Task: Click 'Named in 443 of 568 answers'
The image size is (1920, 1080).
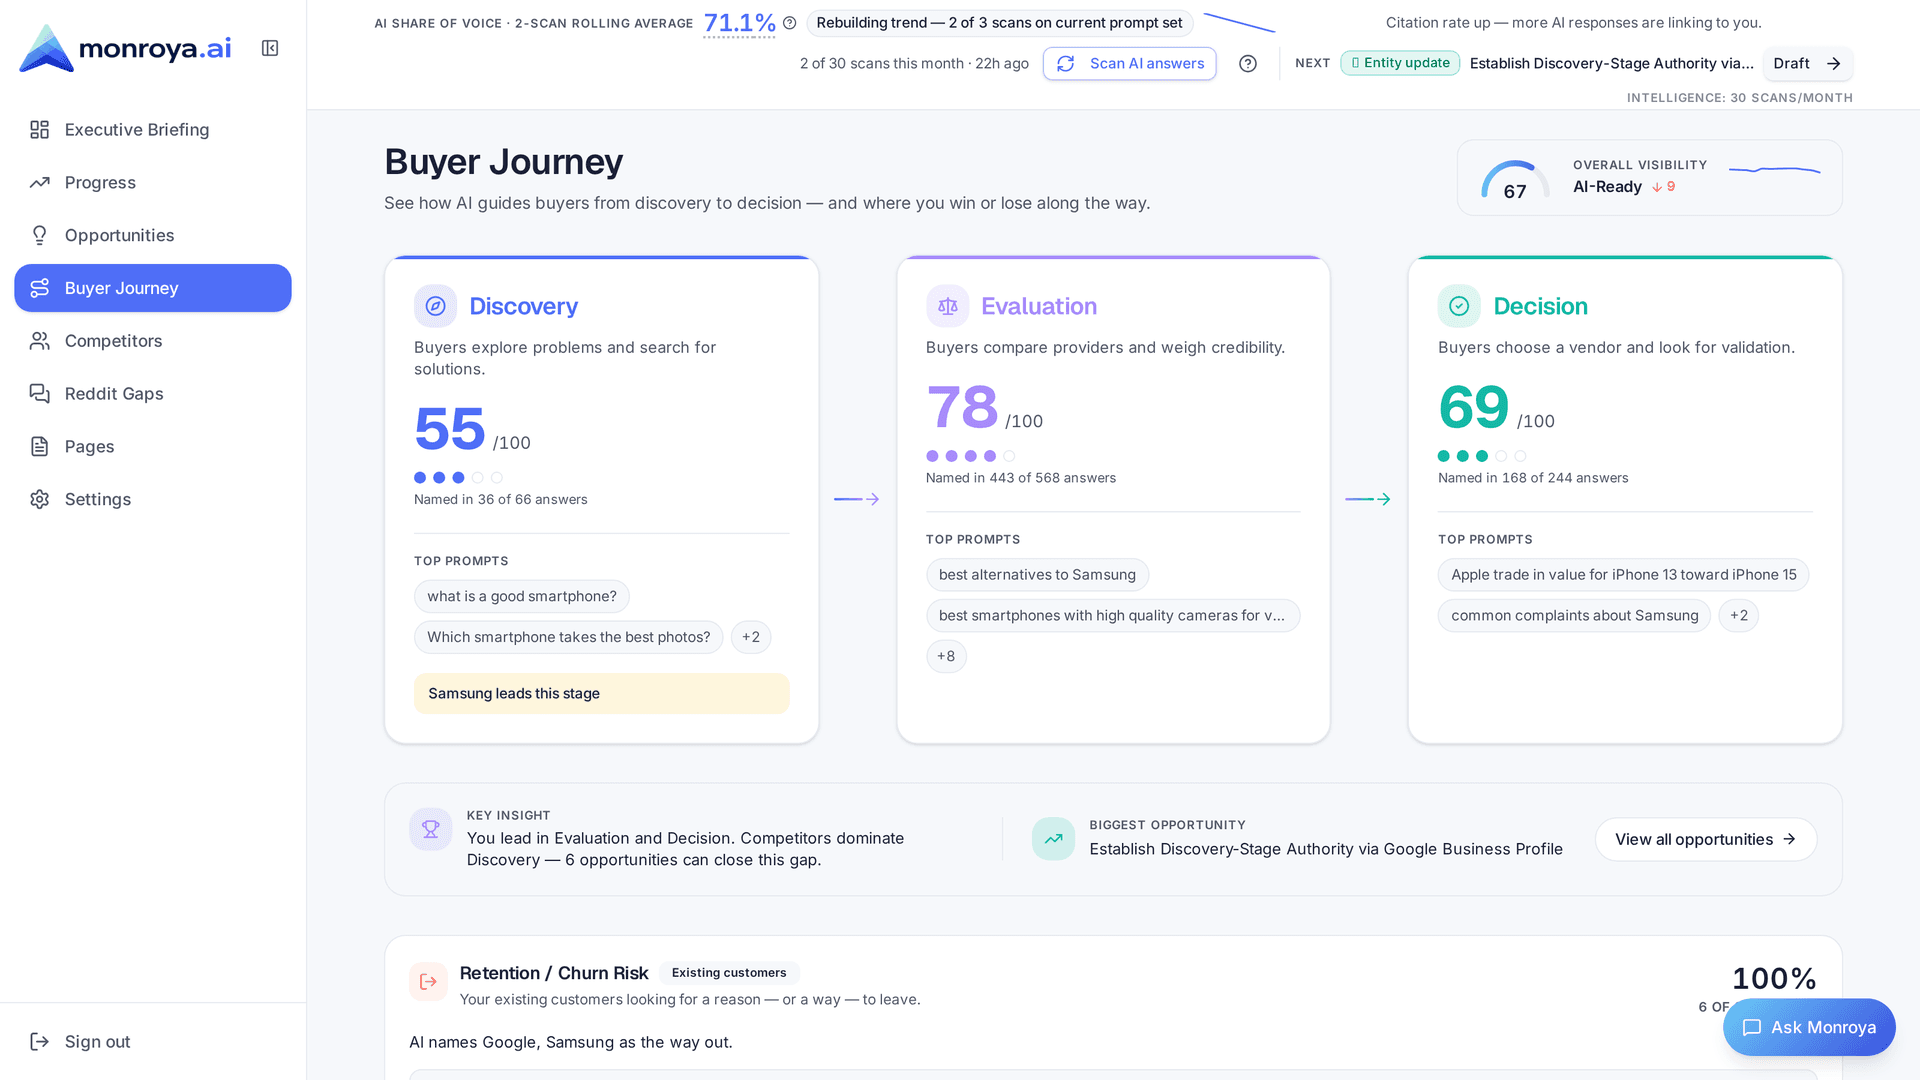Action: 1021,478
